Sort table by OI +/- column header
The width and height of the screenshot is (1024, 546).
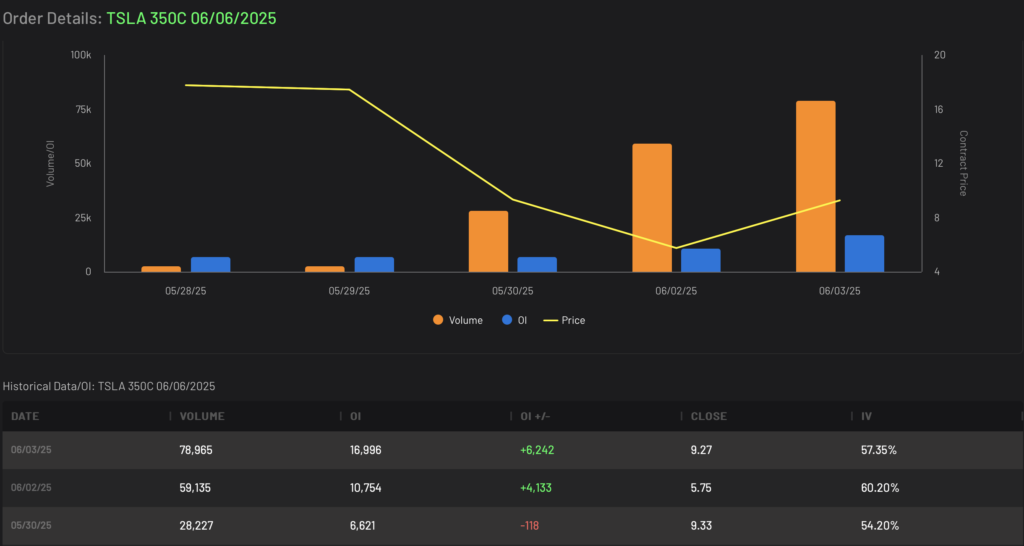536,416
